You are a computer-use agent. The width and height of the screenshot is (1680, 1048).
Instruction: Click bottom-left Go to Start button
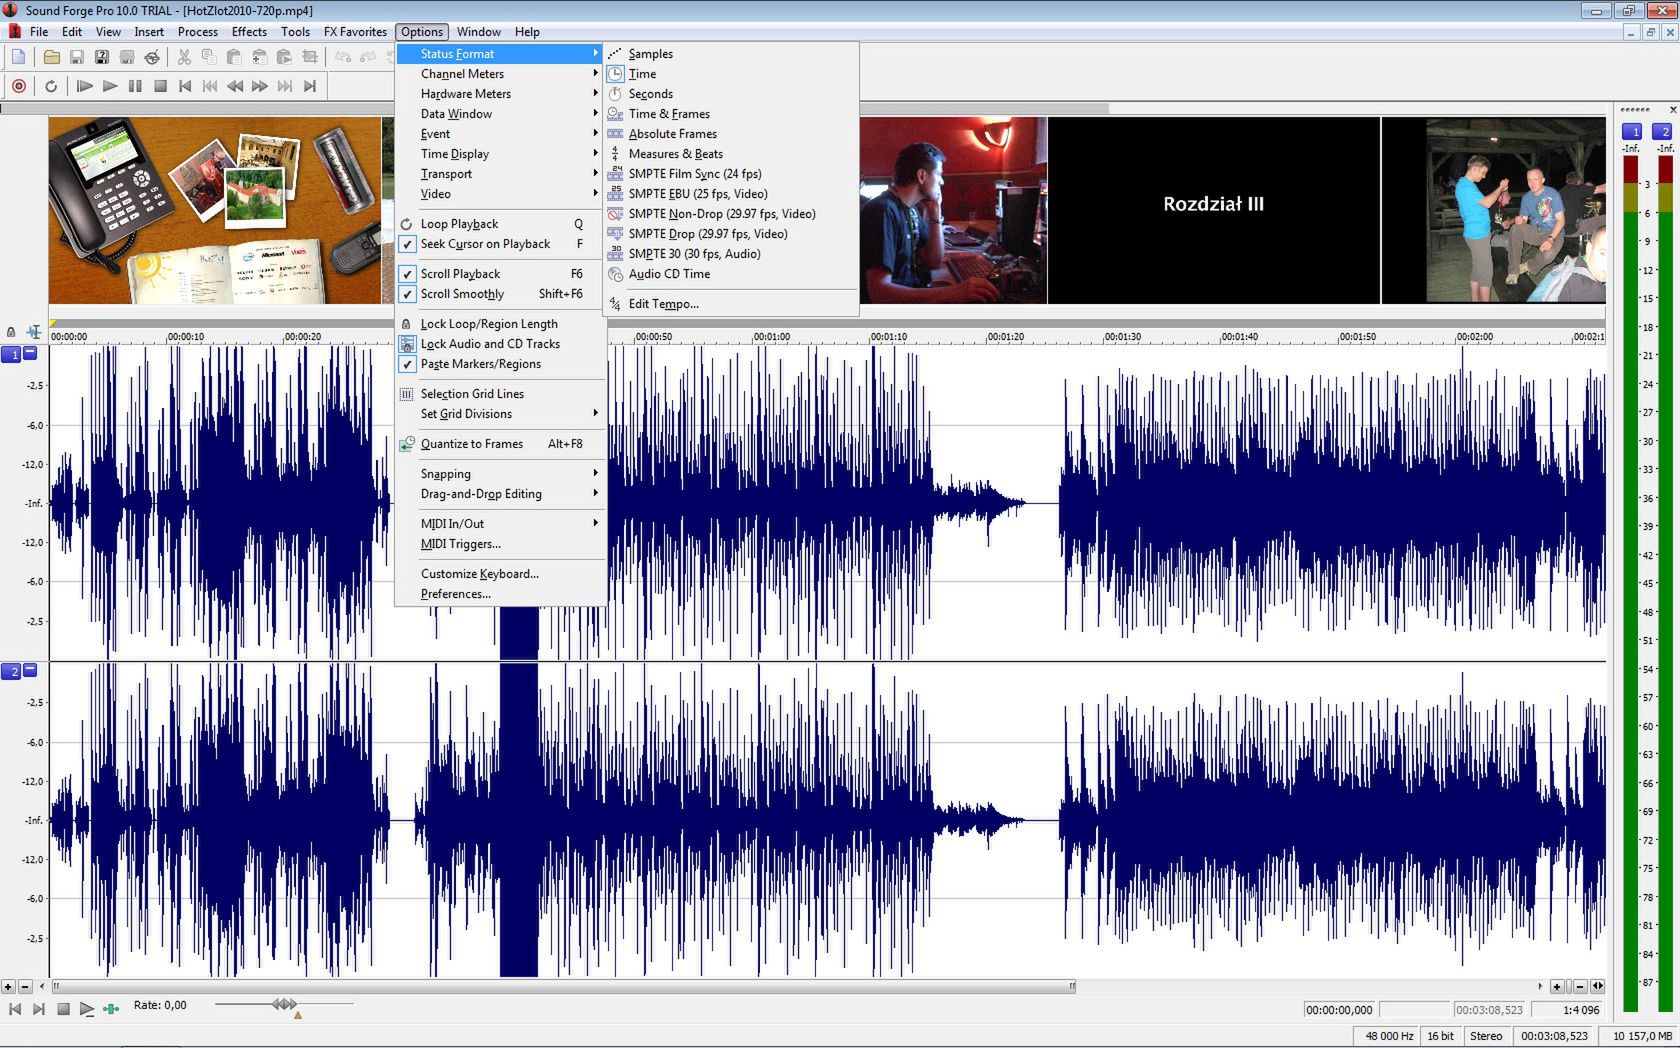15,1009
